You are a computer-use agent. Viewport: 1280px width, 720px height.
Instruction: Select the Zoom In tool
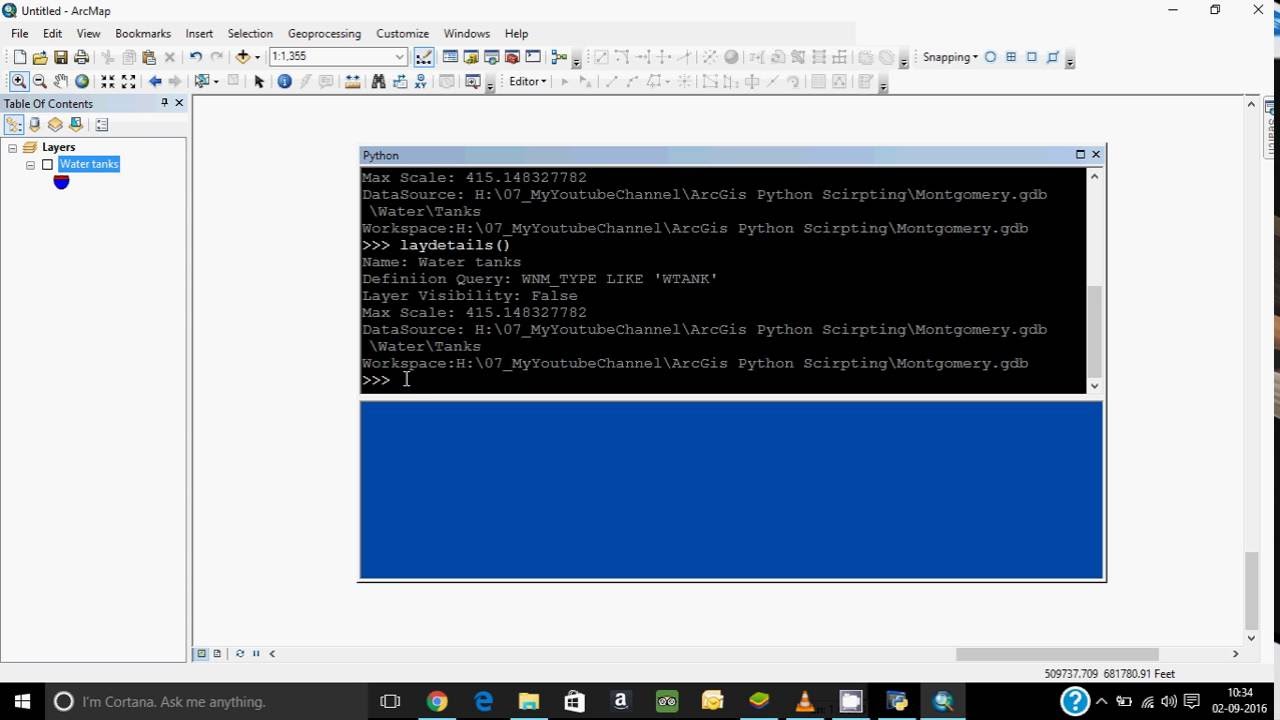[19, 81]
